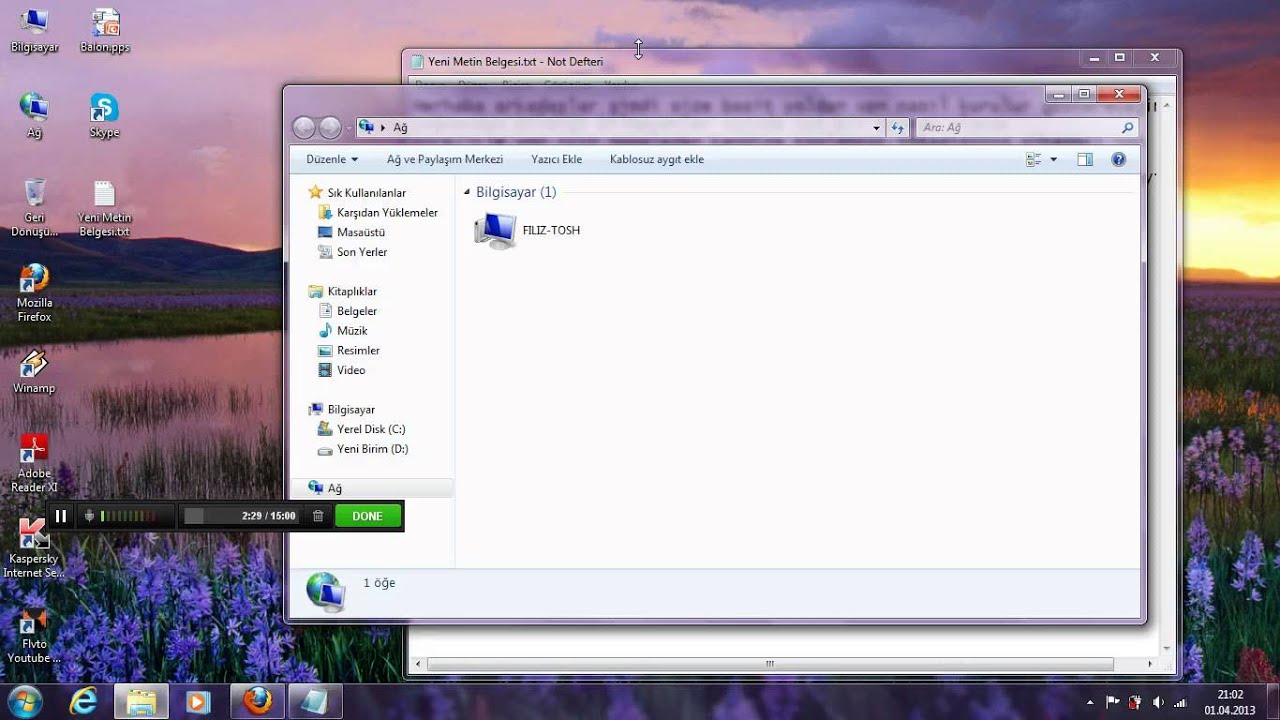The height and width of the screenshot is (720, 1280).
Task: Open Video library
Action: coord(350,370)
